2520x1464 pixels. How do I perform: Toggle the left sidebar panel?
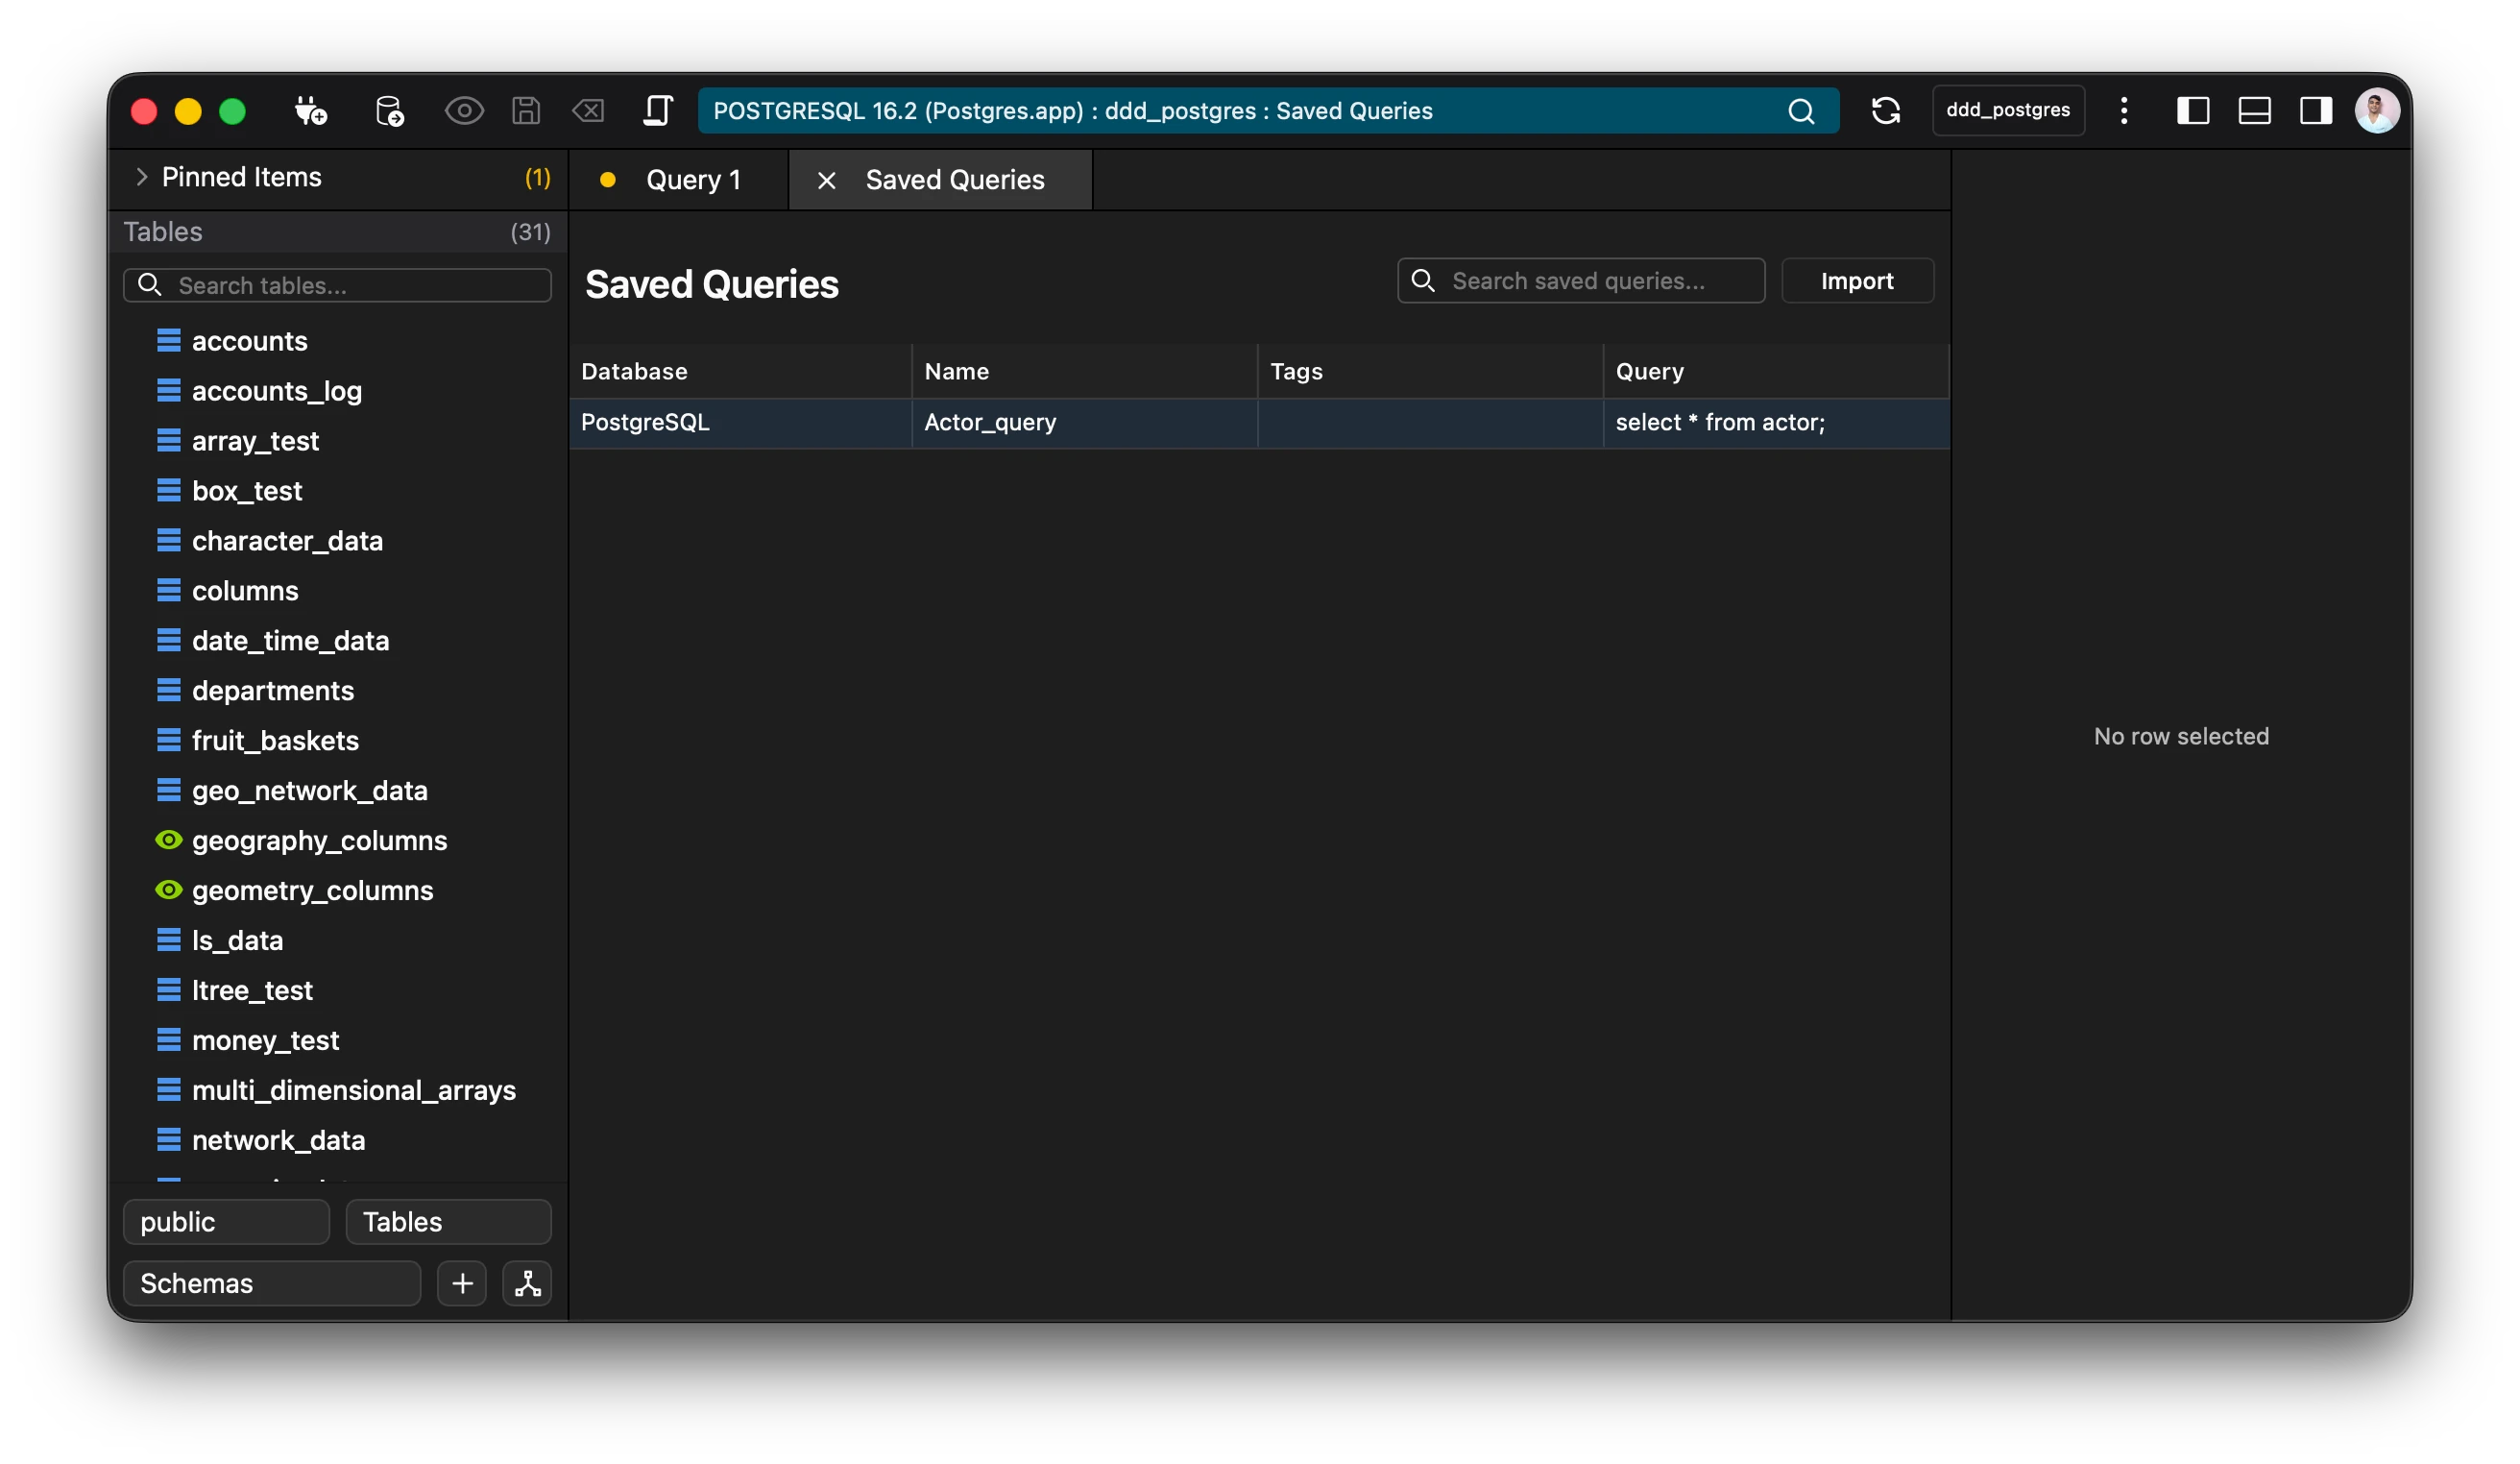click(2193, 111)
